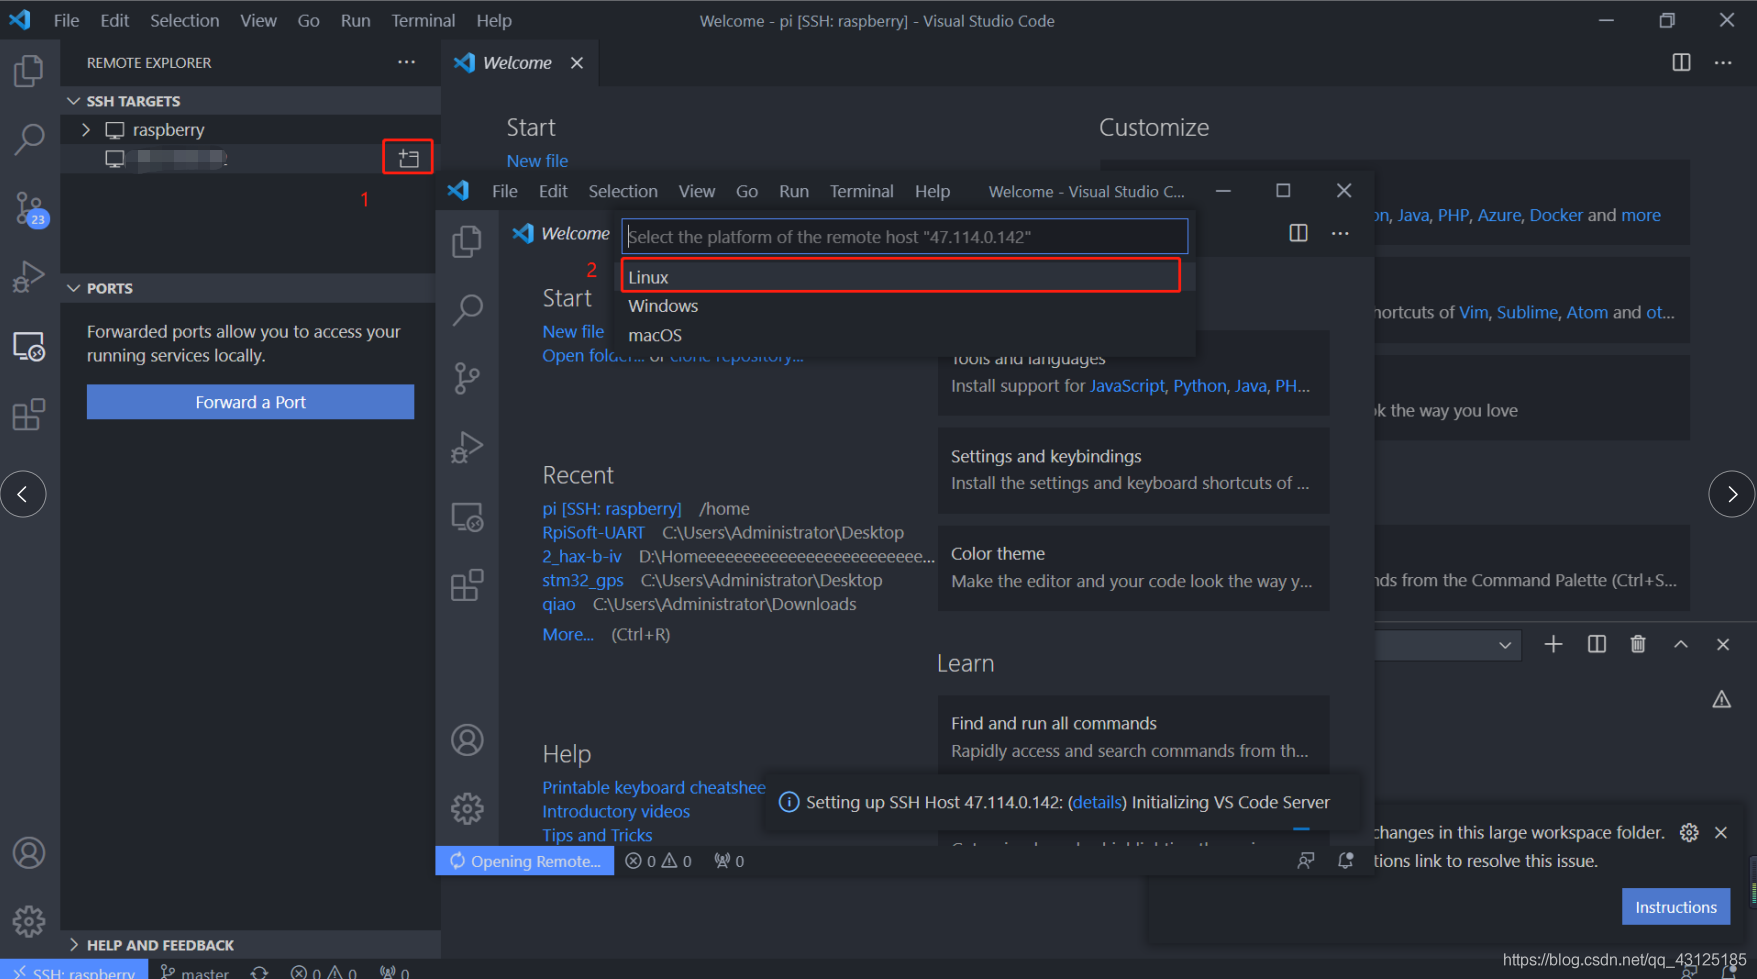Open Run menu in front window

tap(794, 191)
